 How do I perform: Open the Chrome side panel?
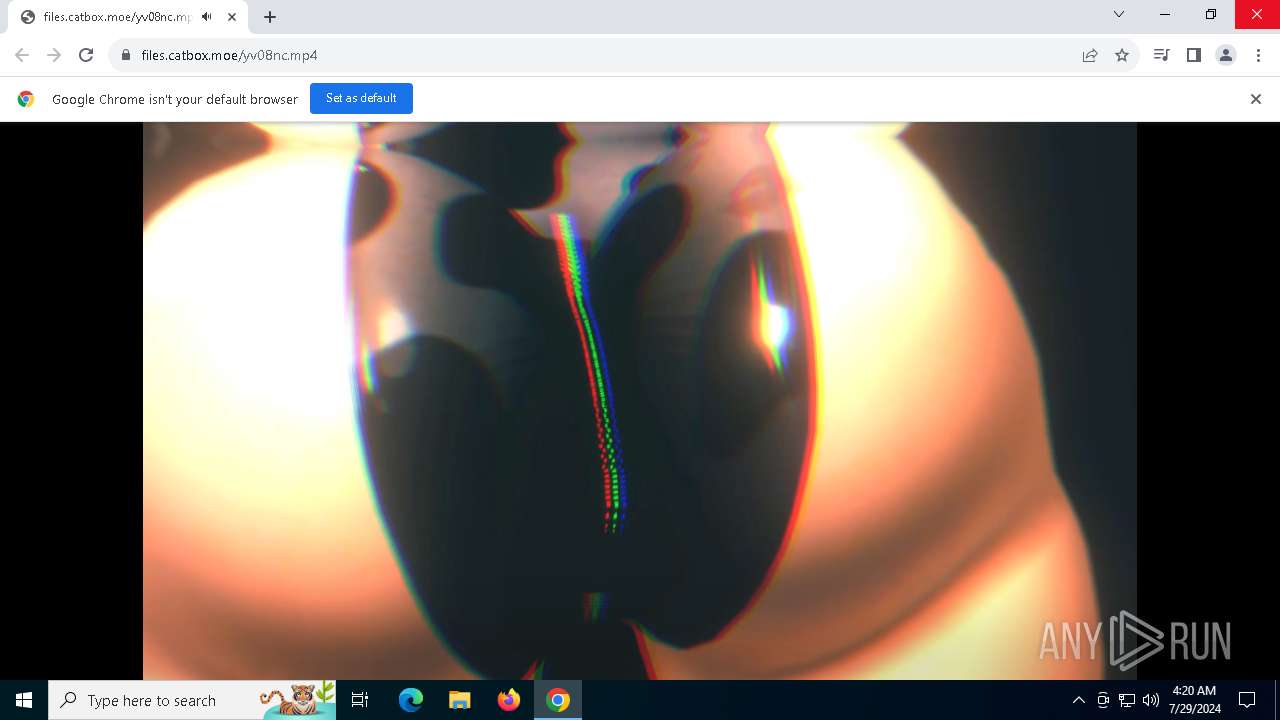(1193, 55)
